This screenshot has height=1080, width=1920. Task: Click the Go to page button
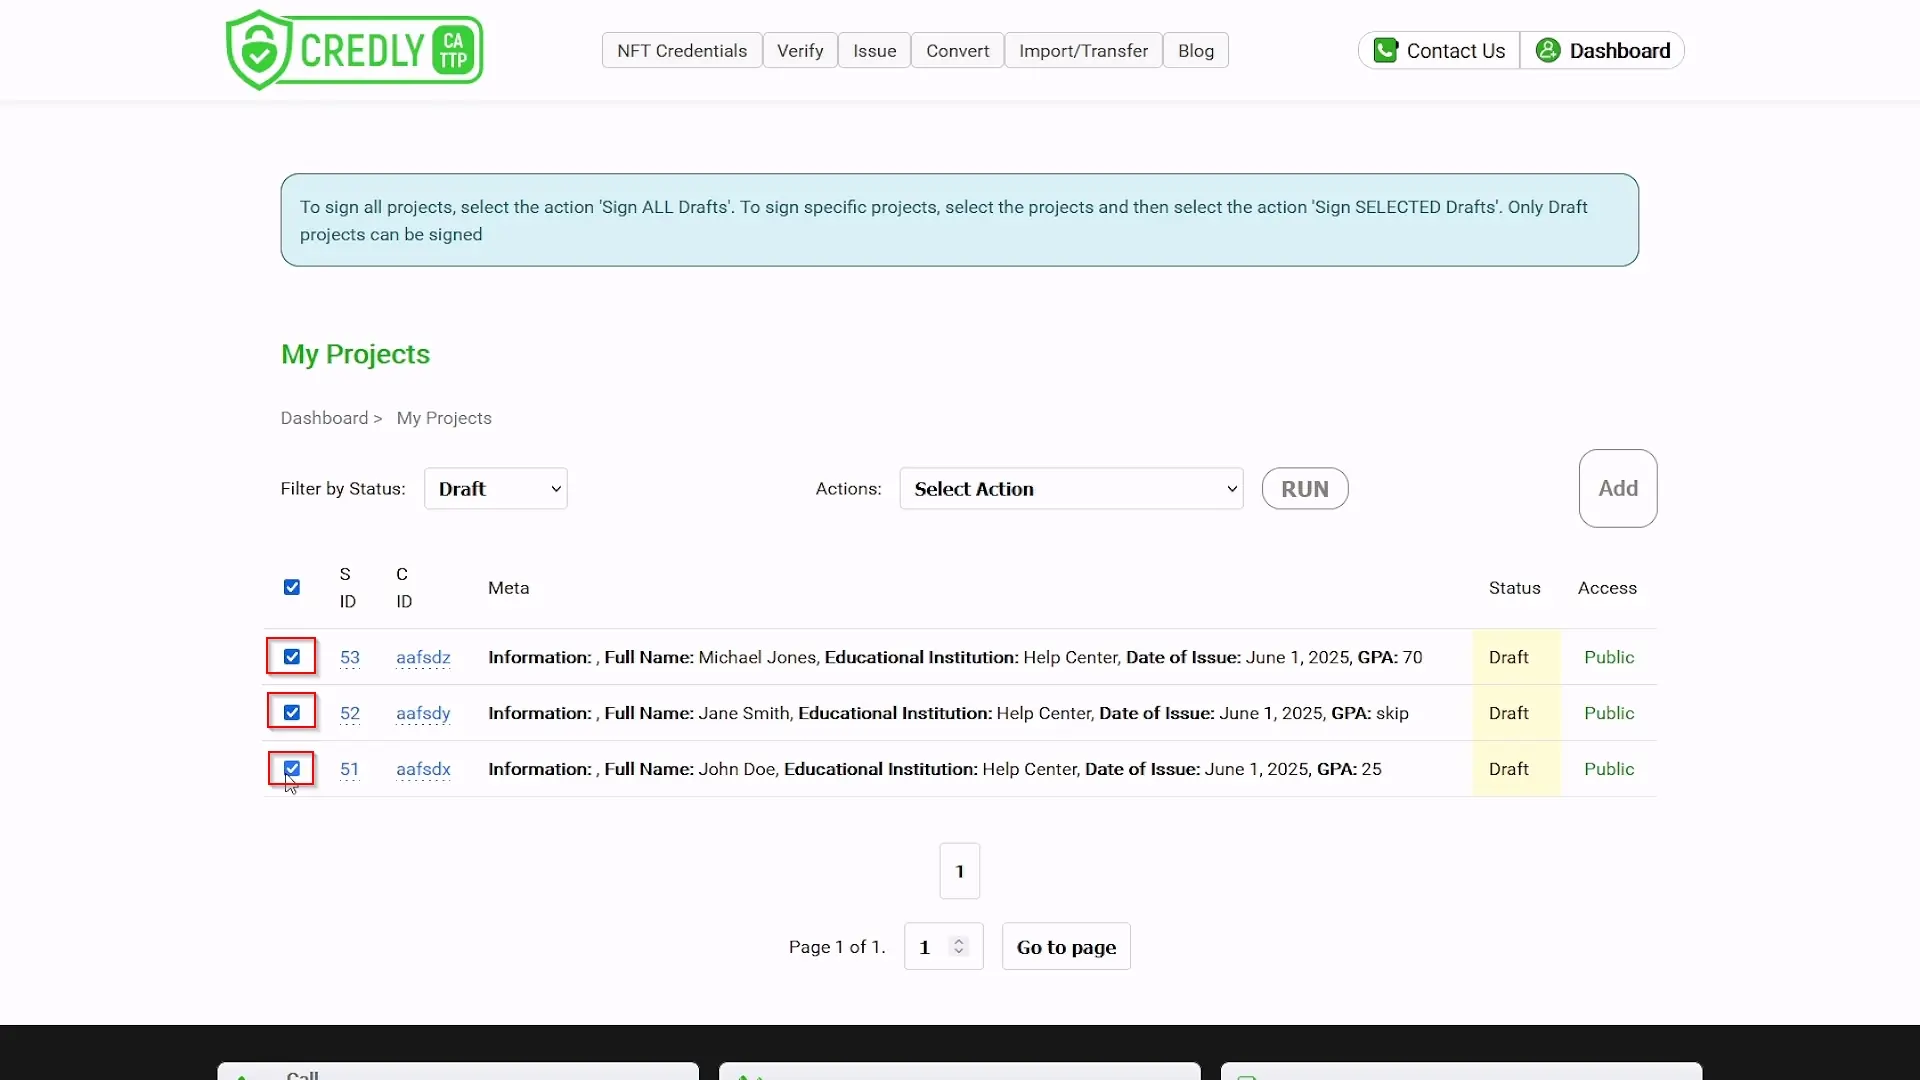click(1066, 947)
